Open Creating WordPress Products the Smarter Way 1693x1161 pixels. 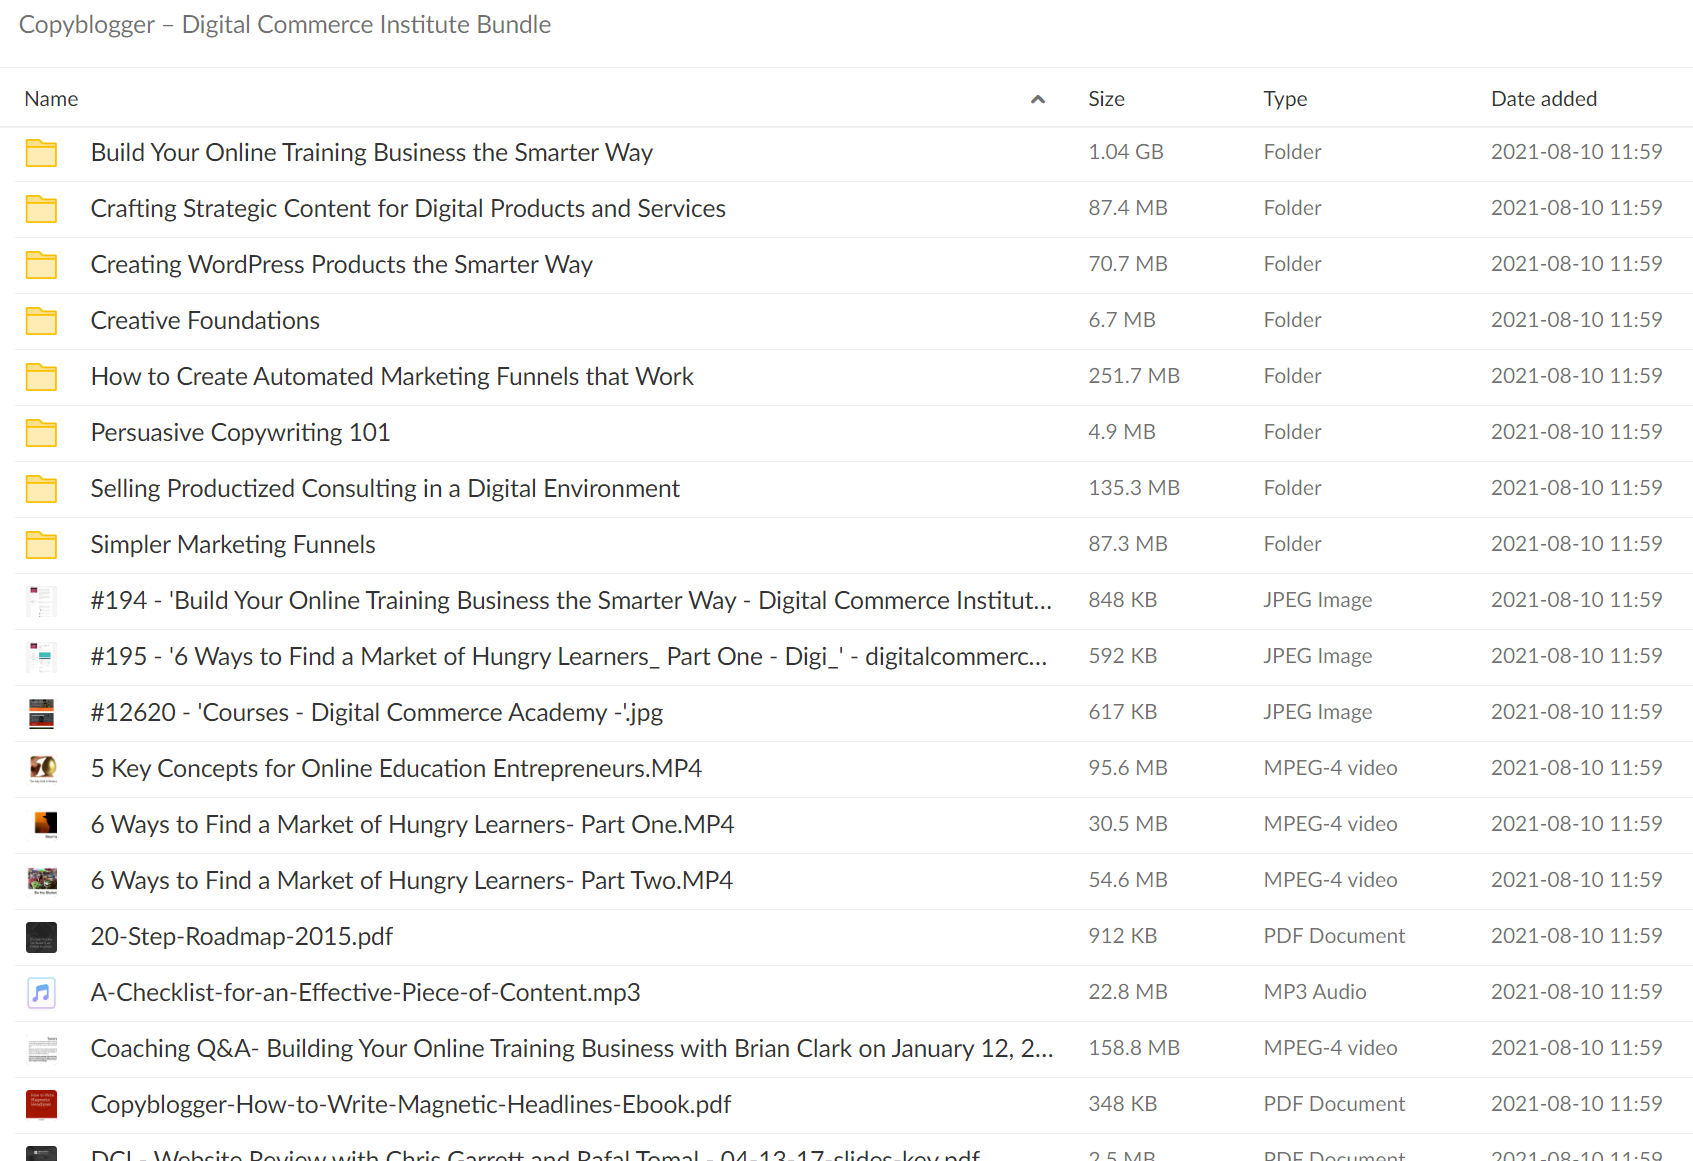pyautogui.click(x=342, y=265)
